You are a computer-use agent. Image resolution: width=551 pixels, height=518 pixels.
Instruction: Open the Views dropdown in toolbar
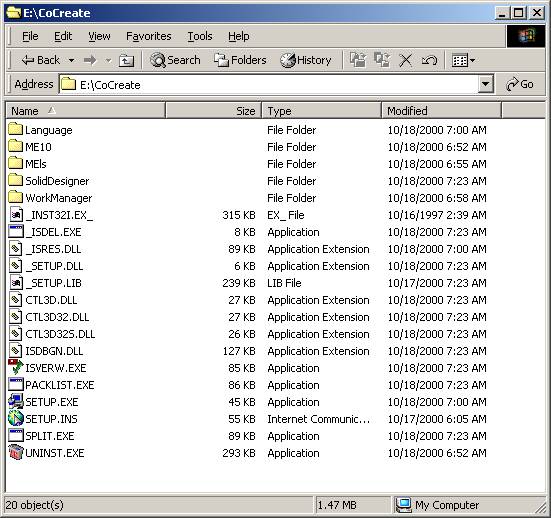click(x=464, y=60)
